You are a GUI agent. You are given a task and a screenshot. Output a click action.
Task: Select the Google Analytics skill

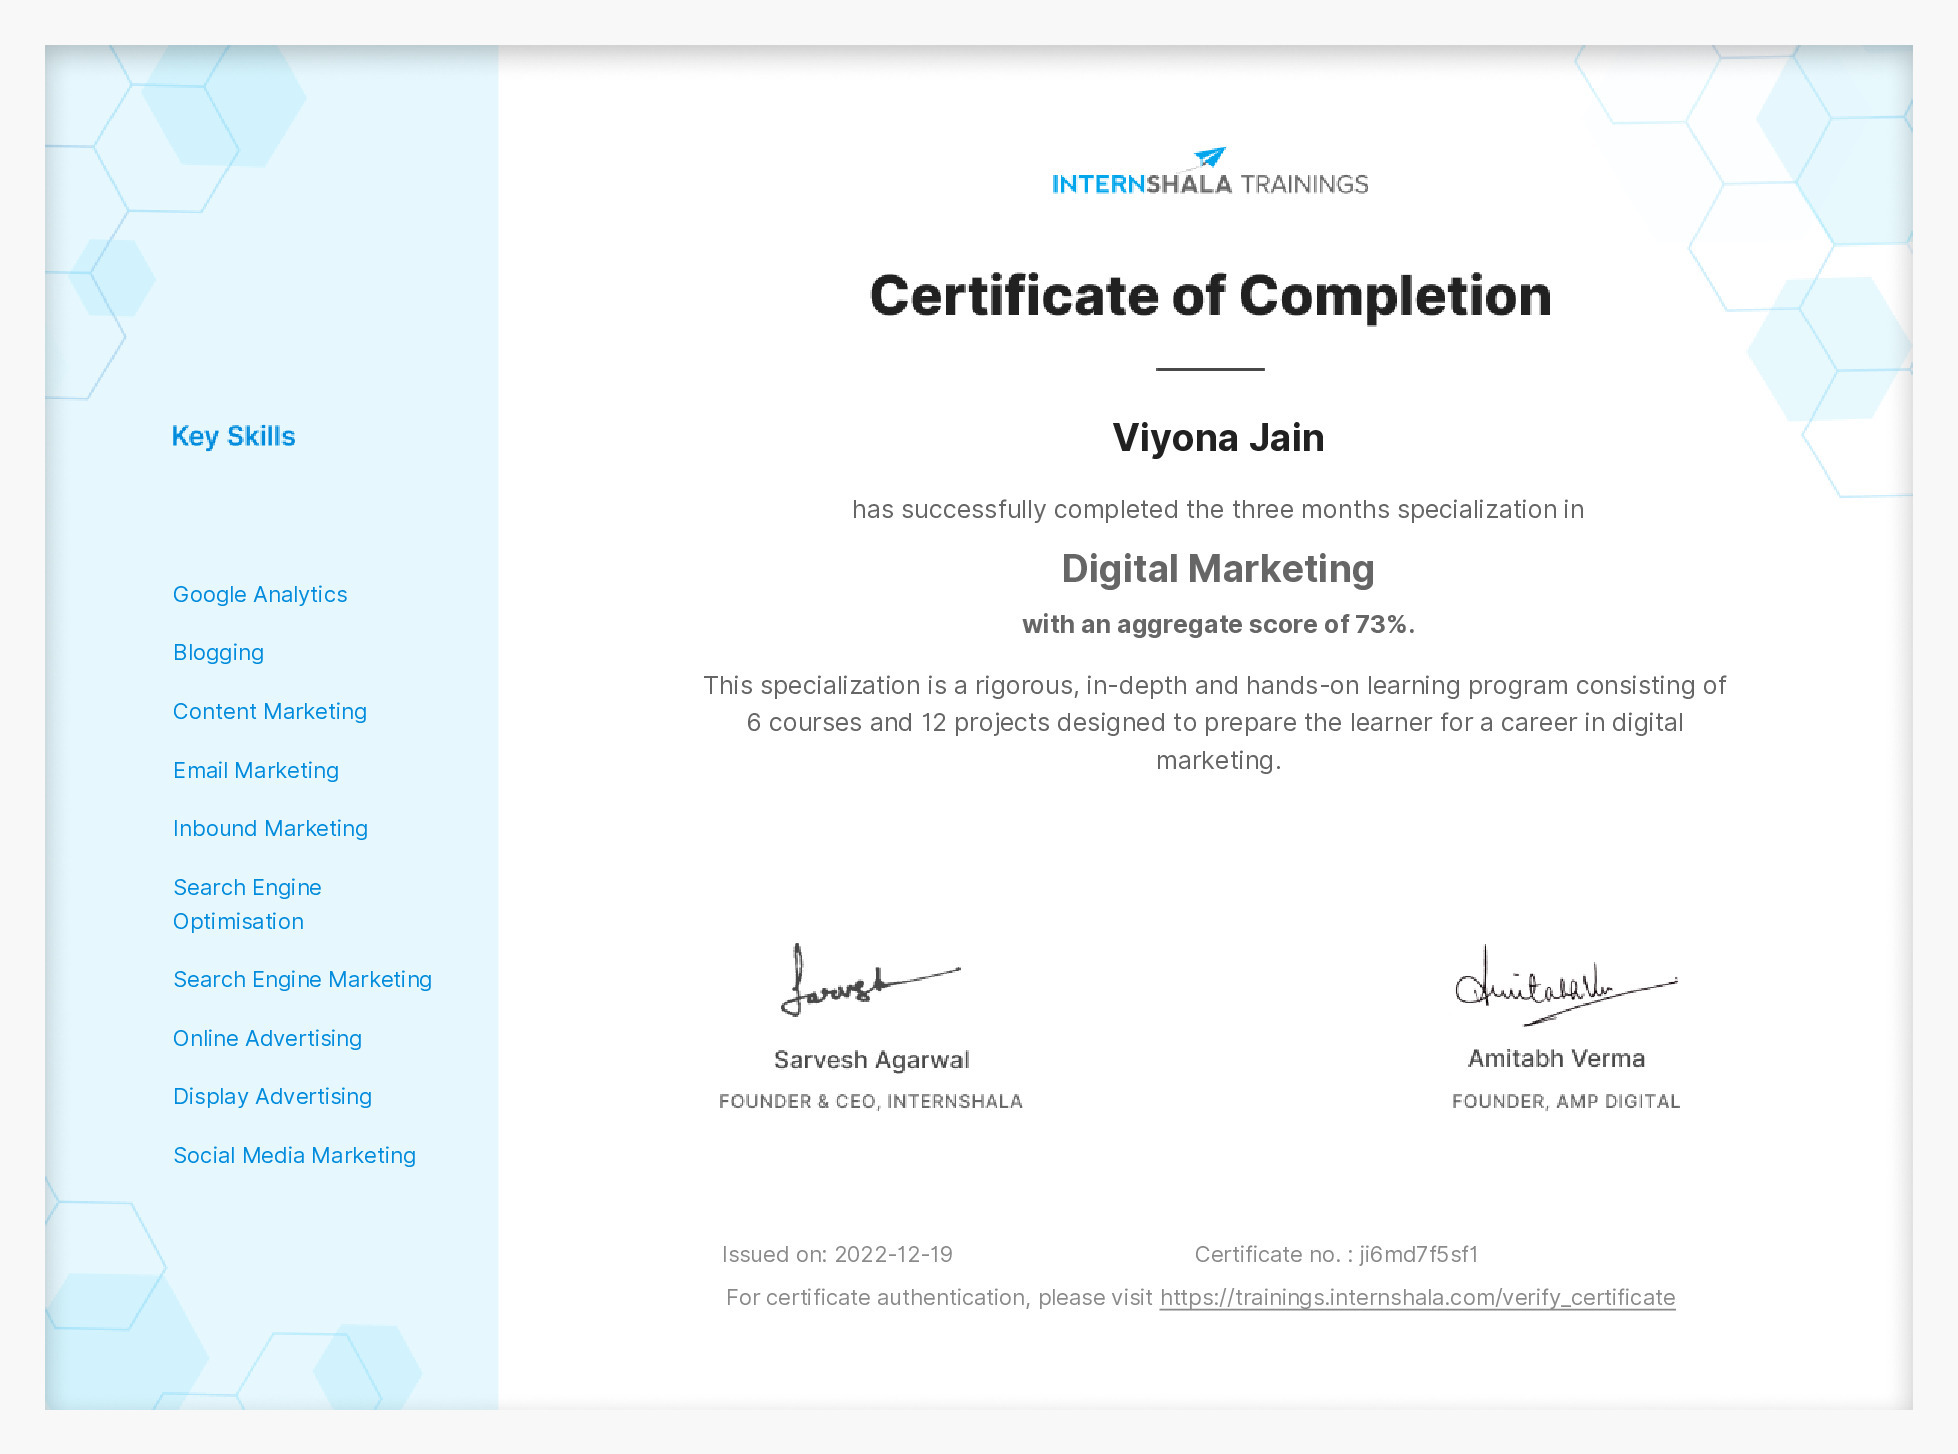[260, 593]
